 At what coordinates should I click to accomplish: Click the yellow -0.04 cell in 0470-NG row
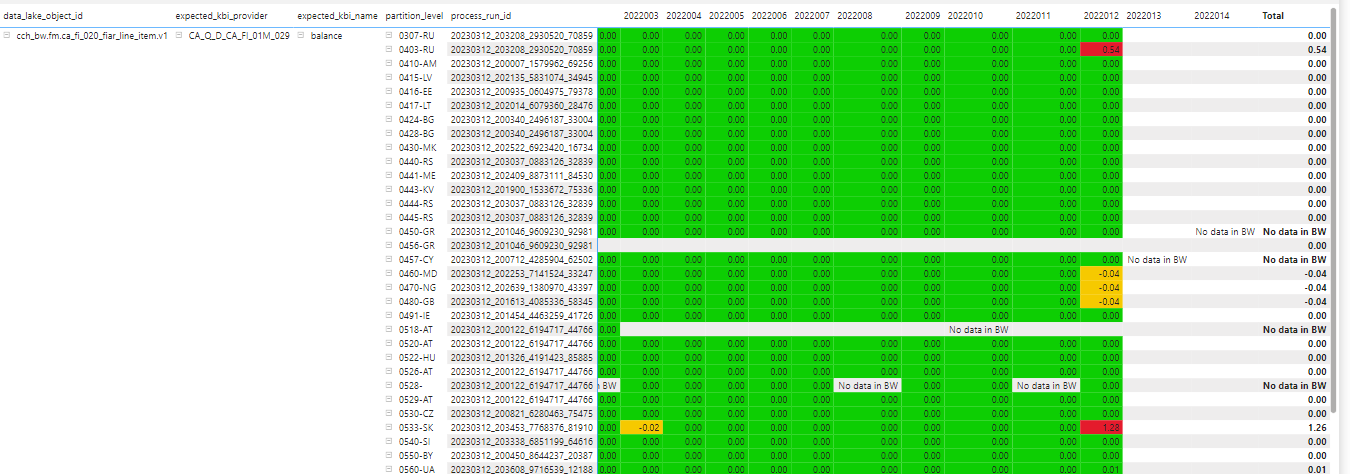[1102, 287]
